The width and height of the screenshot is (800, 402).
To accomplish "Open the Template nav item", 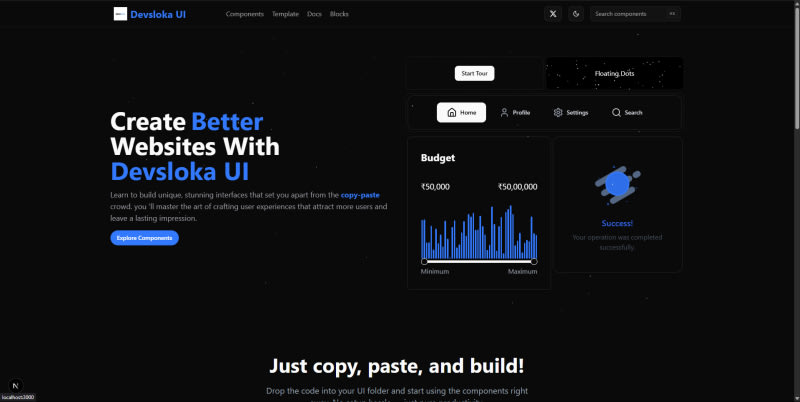I will (285, 14).
